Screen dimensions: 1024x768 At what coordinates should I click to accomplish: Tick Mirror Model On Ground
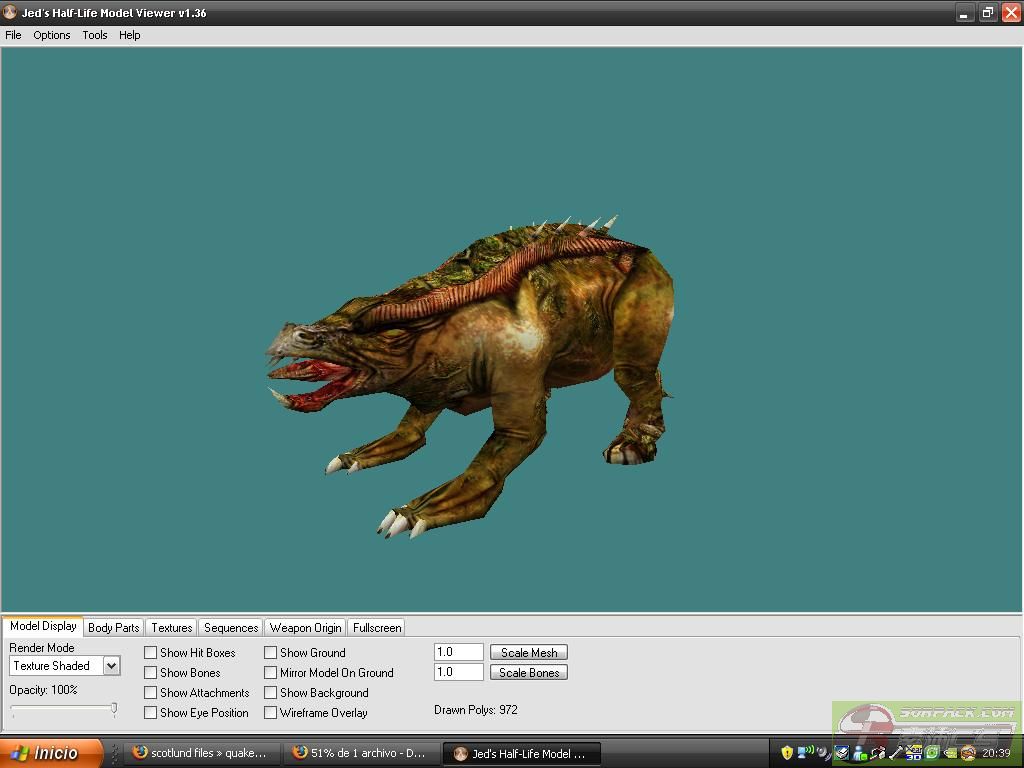[x=271, y=673]
